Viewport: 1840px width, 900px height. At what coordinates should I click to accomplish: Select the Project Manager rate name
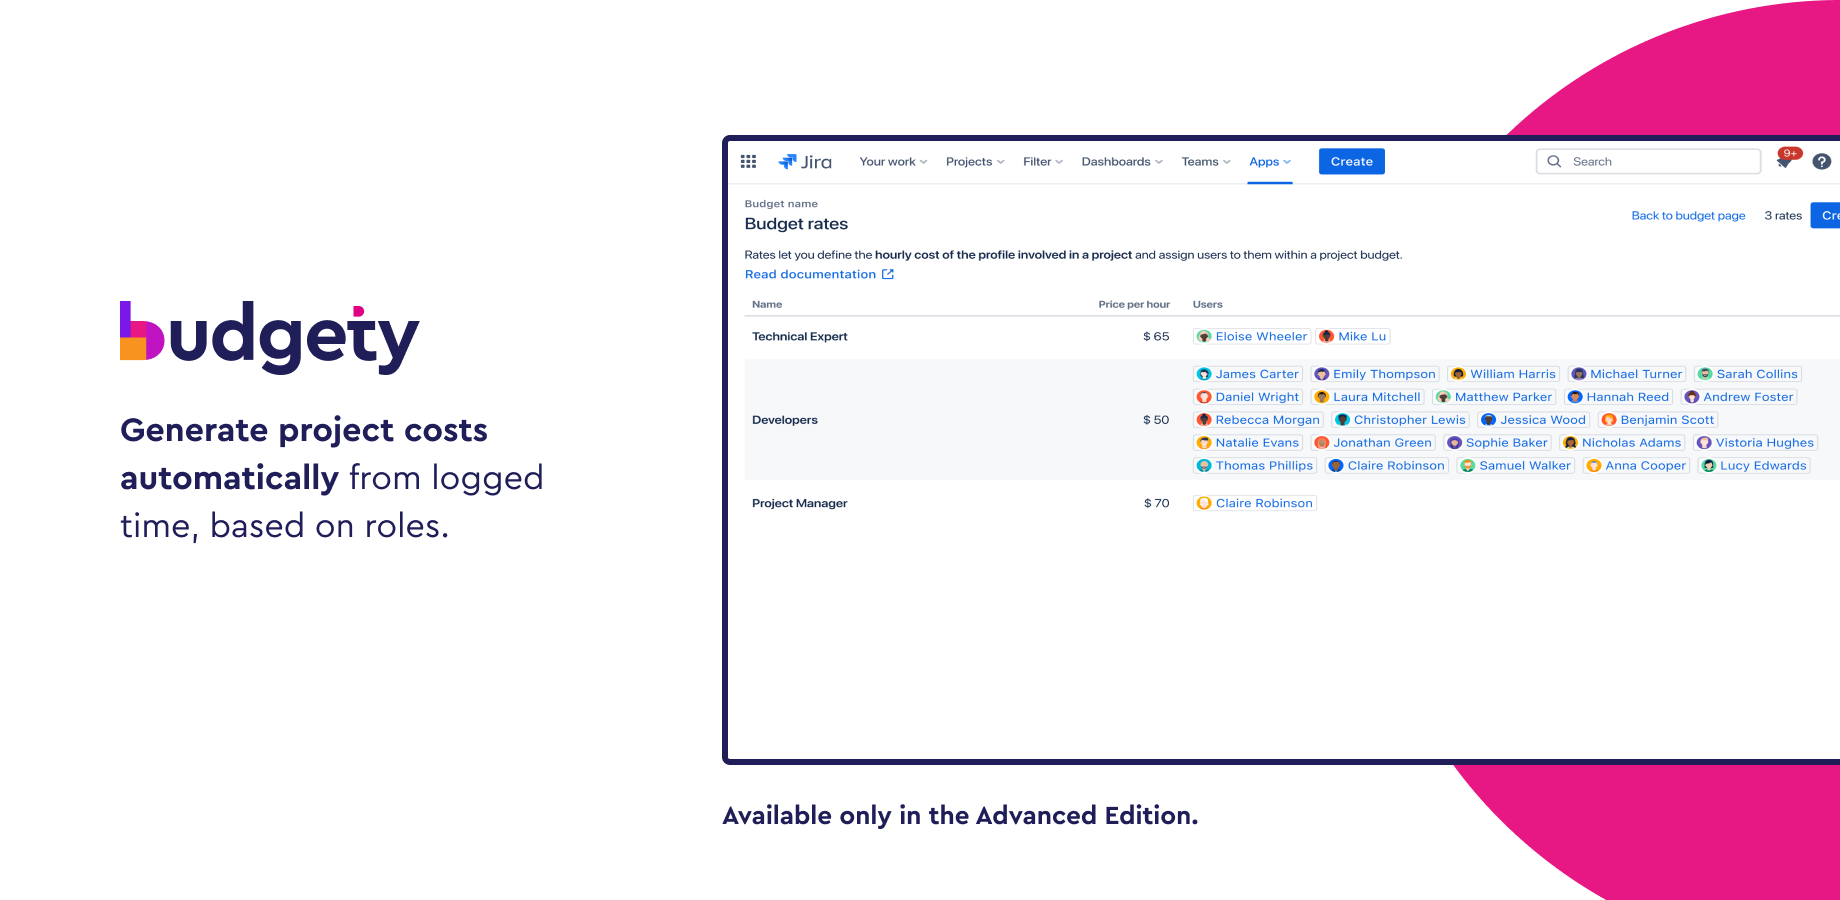point(800,503)
